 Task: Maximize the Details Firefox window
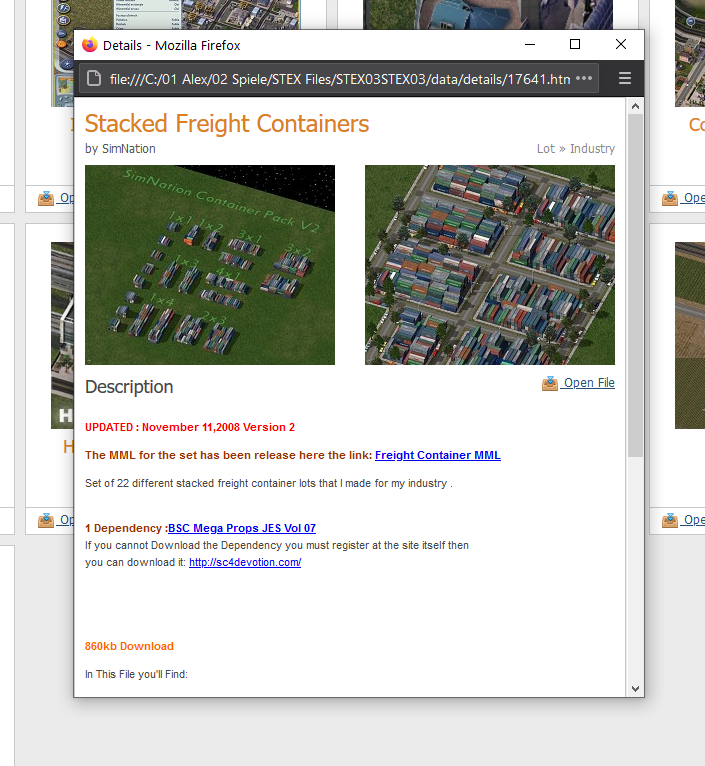tap(575, 44)
